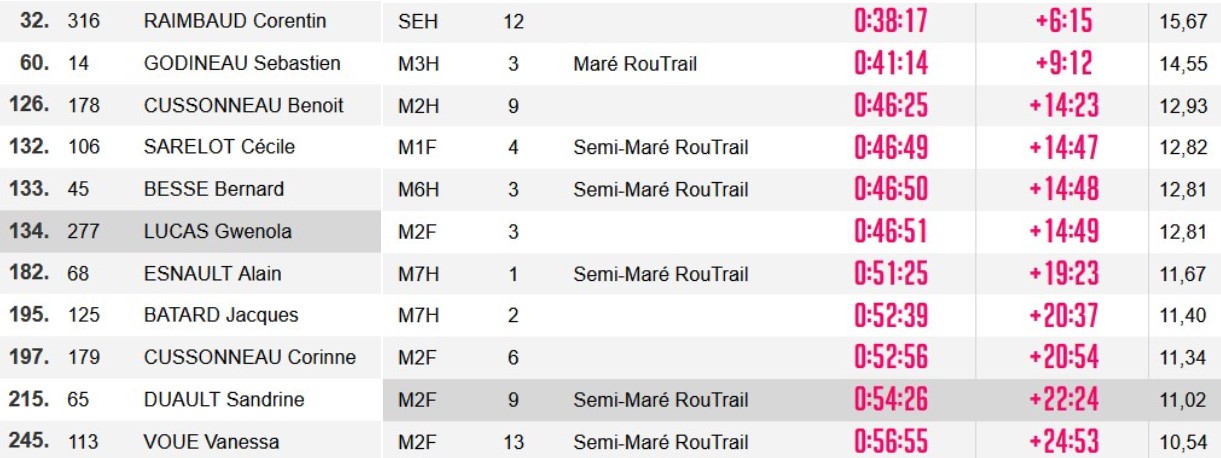Click DUAULT Sandrine's name
Viewport: 1221px width, 458px height.
coord(224,399)
